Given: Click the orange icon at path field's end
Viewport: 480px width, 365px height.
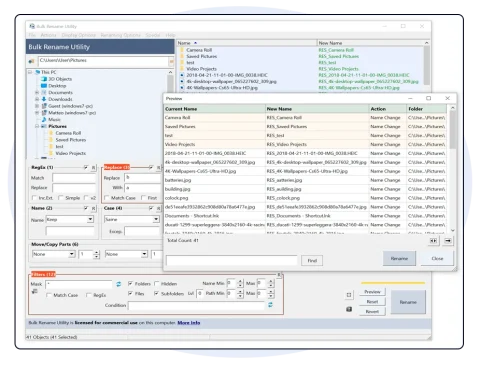Looking at the screenshot, I should (x=171, y=61).
